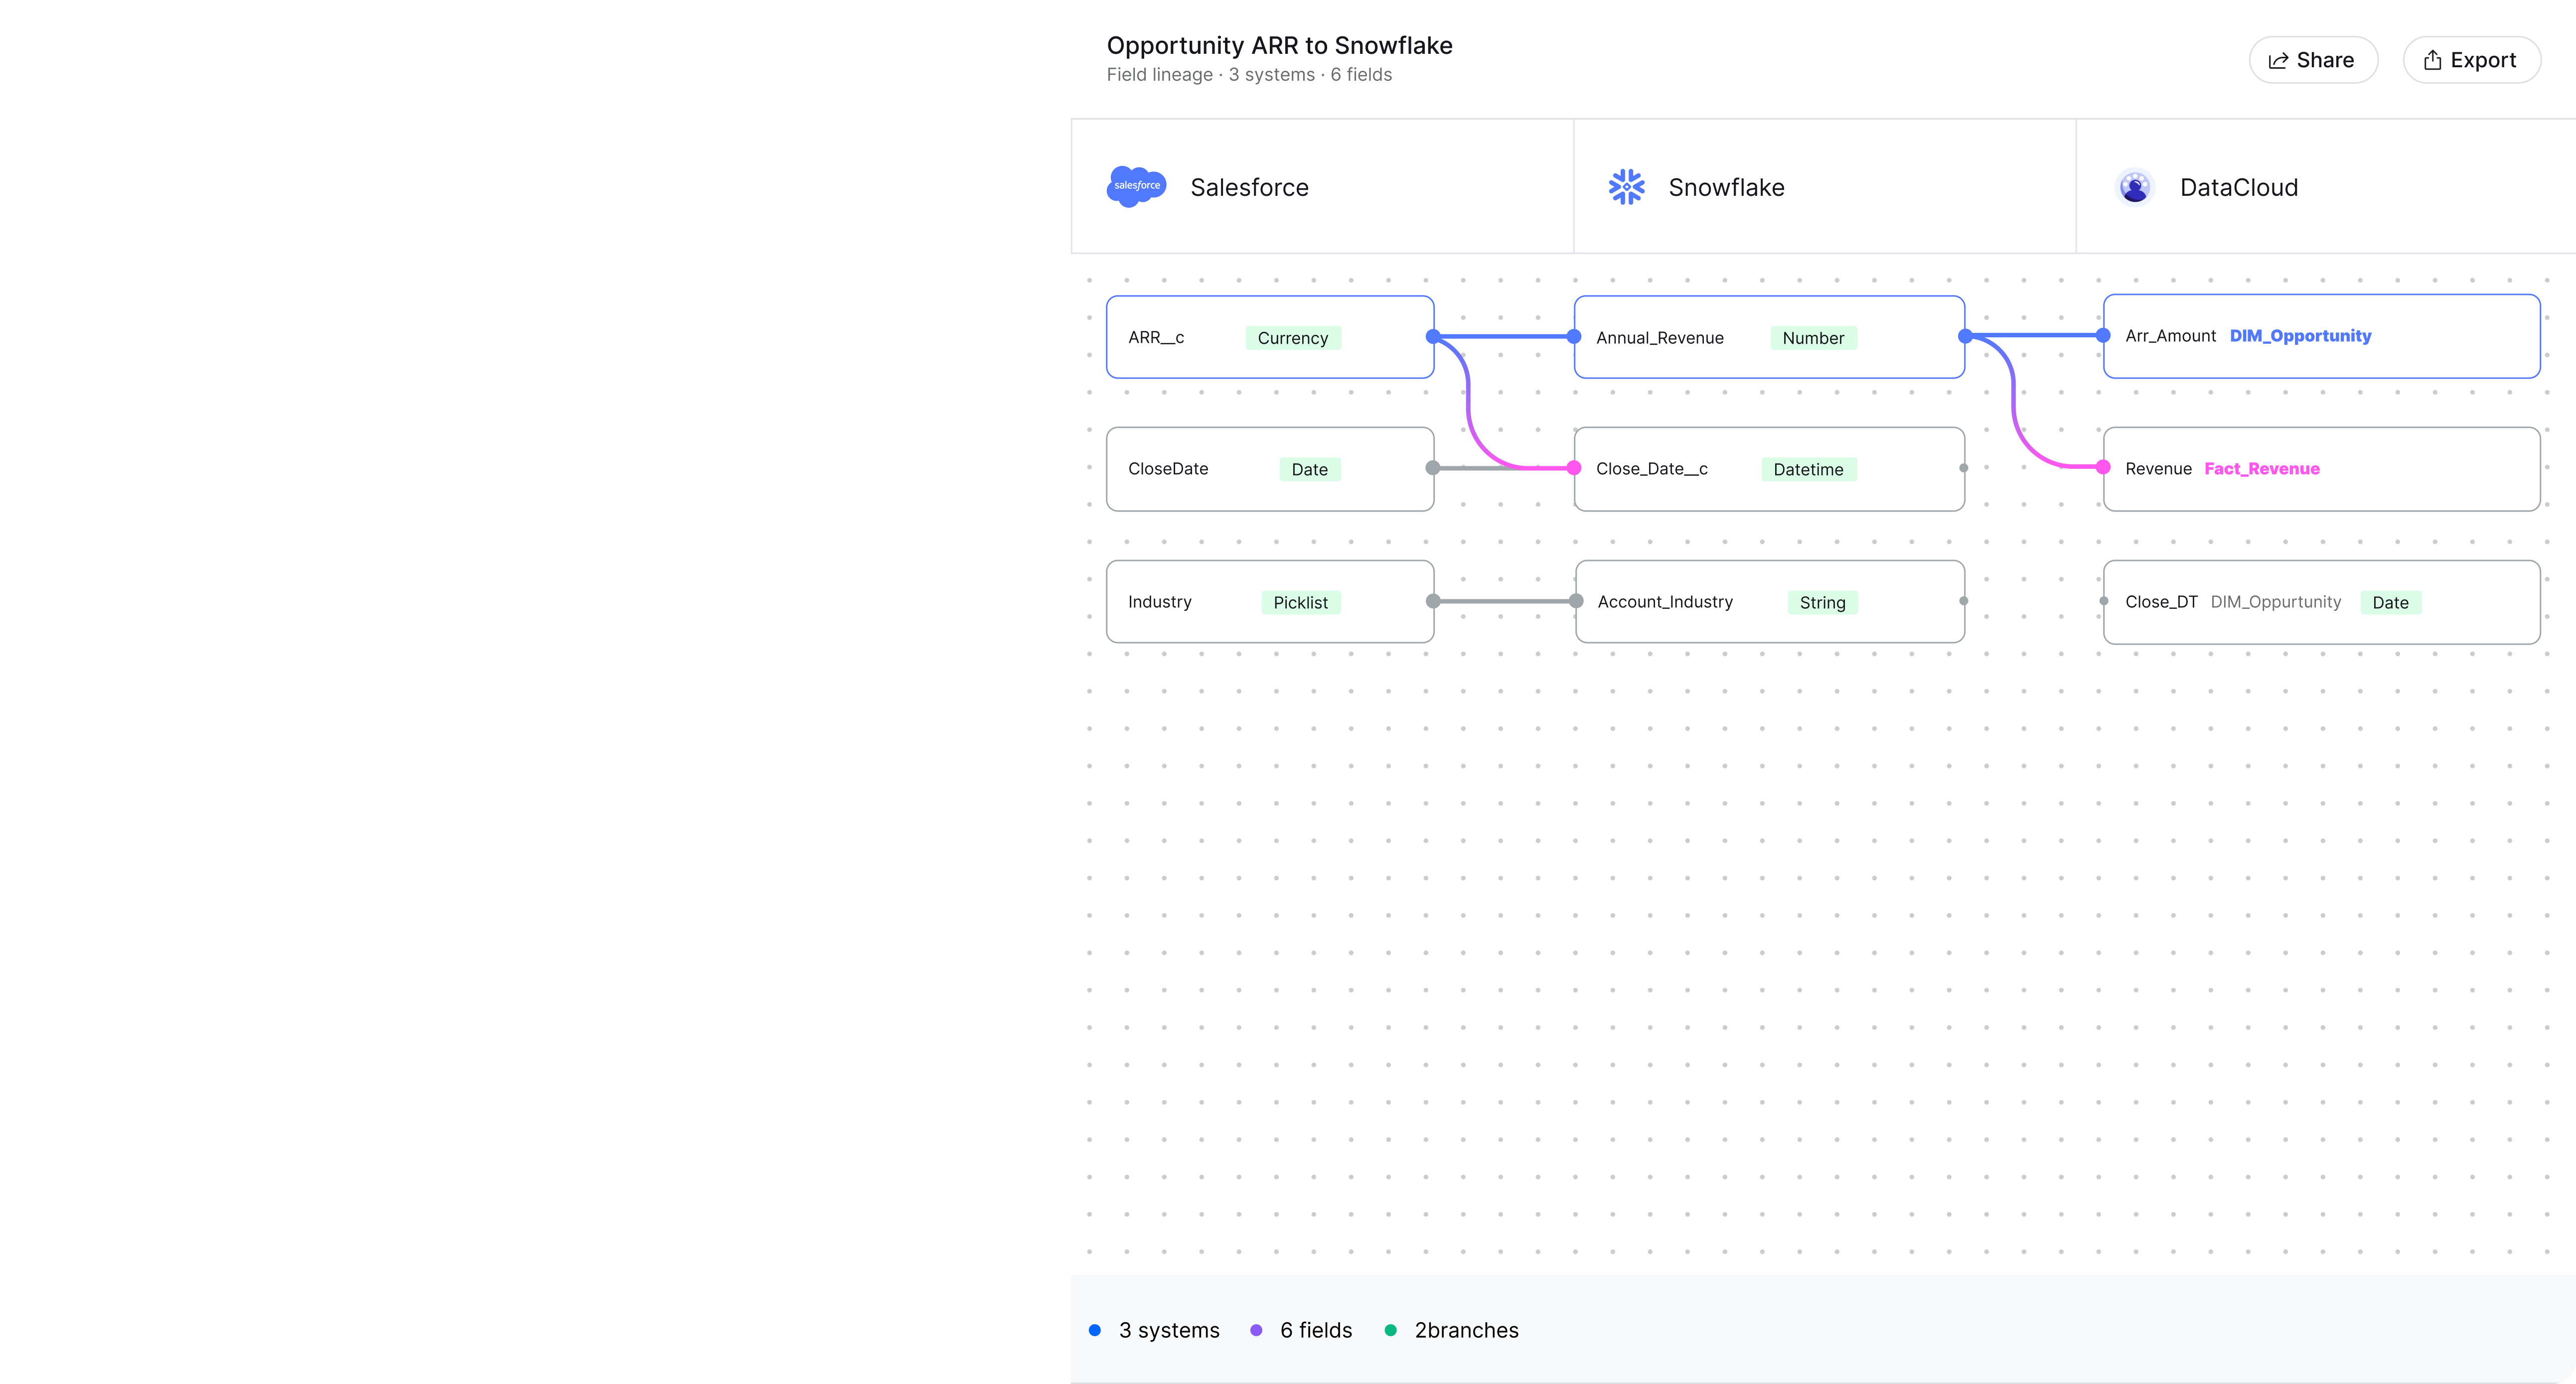Click the export upload icon
This screenshot has width=2576, height=1384.
coord(2432,61)
